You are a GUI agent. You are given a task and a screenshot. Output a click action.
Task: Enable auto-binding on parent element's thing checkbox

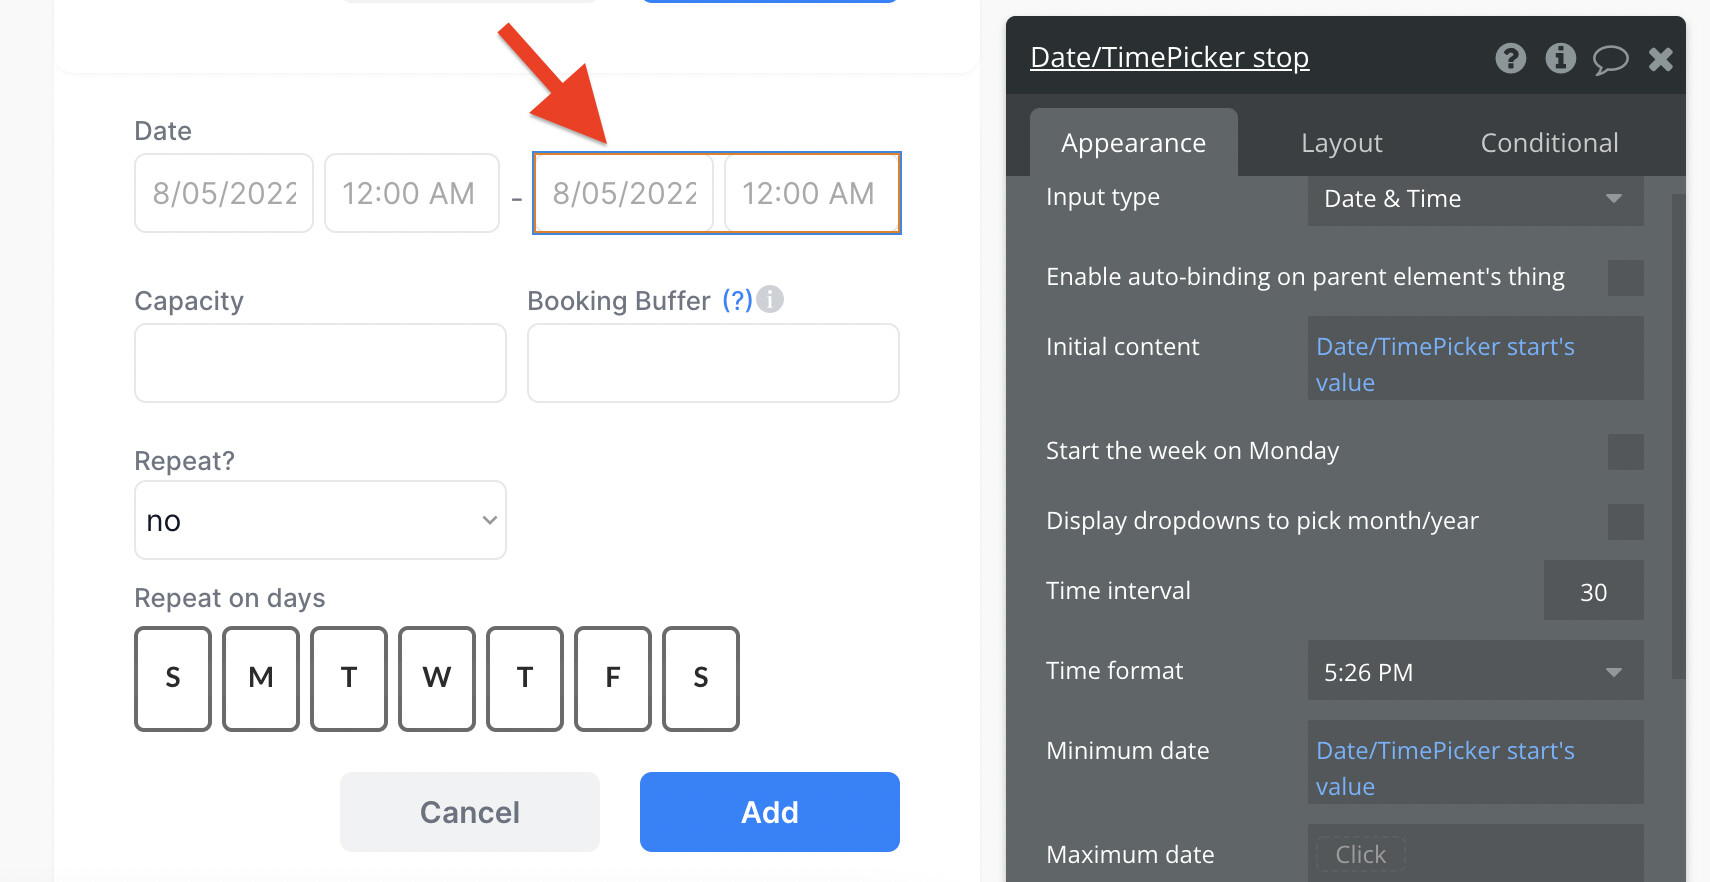1625,278
